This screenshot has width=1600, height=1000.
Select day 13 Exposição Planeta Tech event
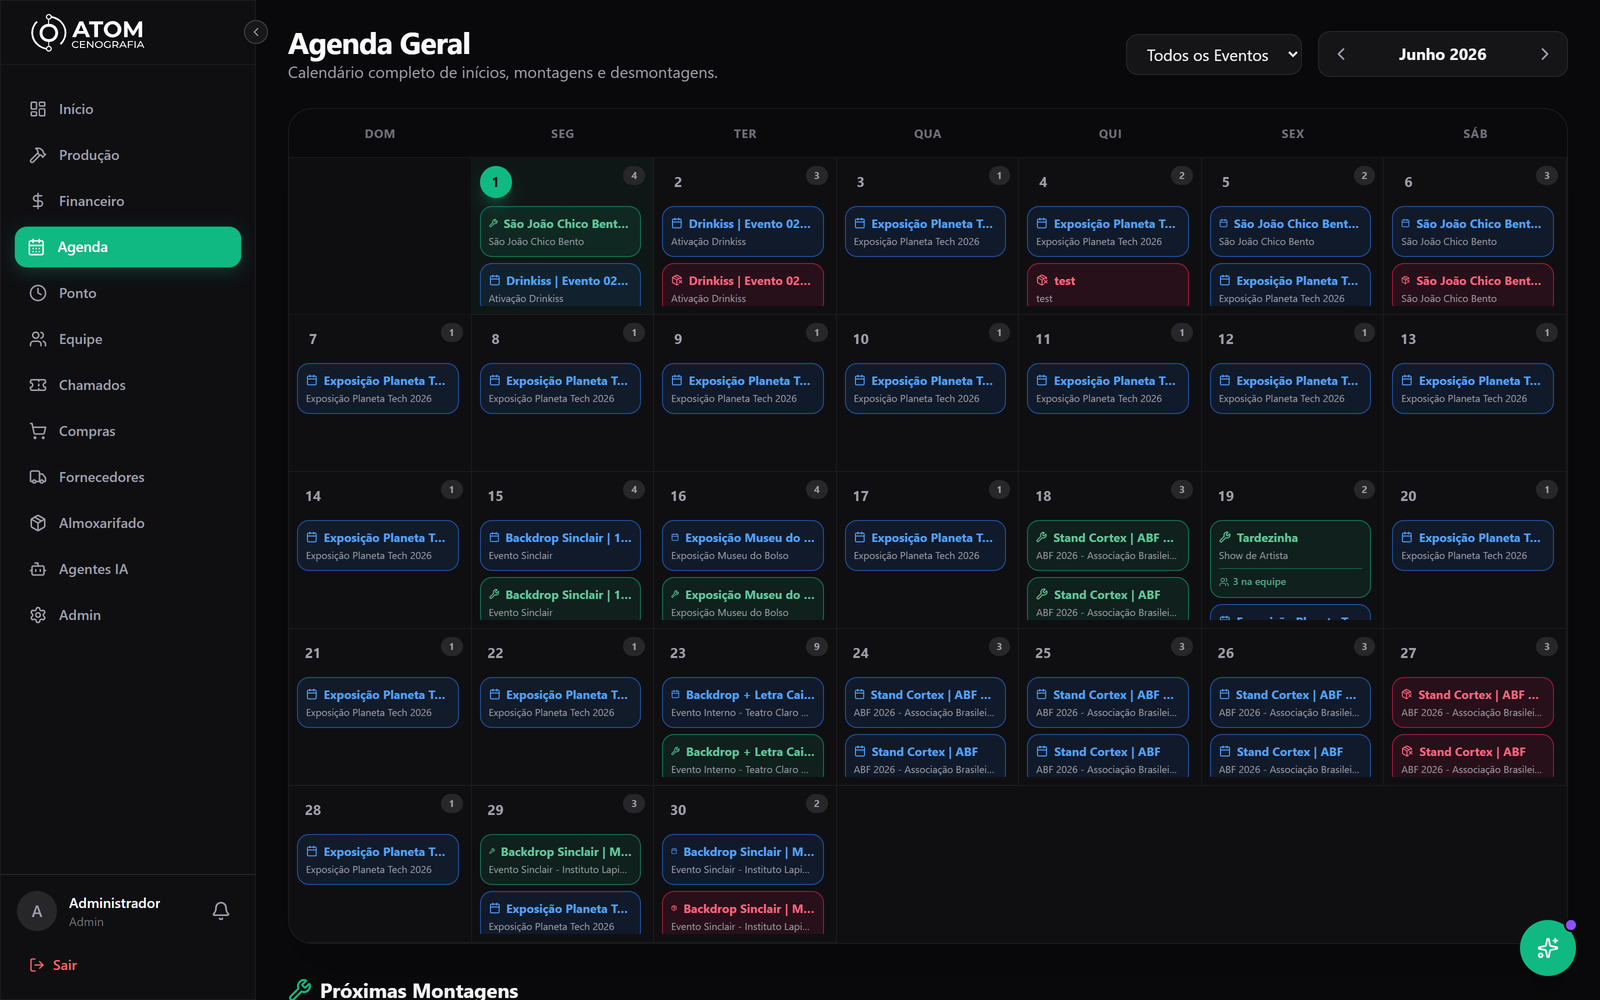pyautogui.click(x=1473, y=389)
